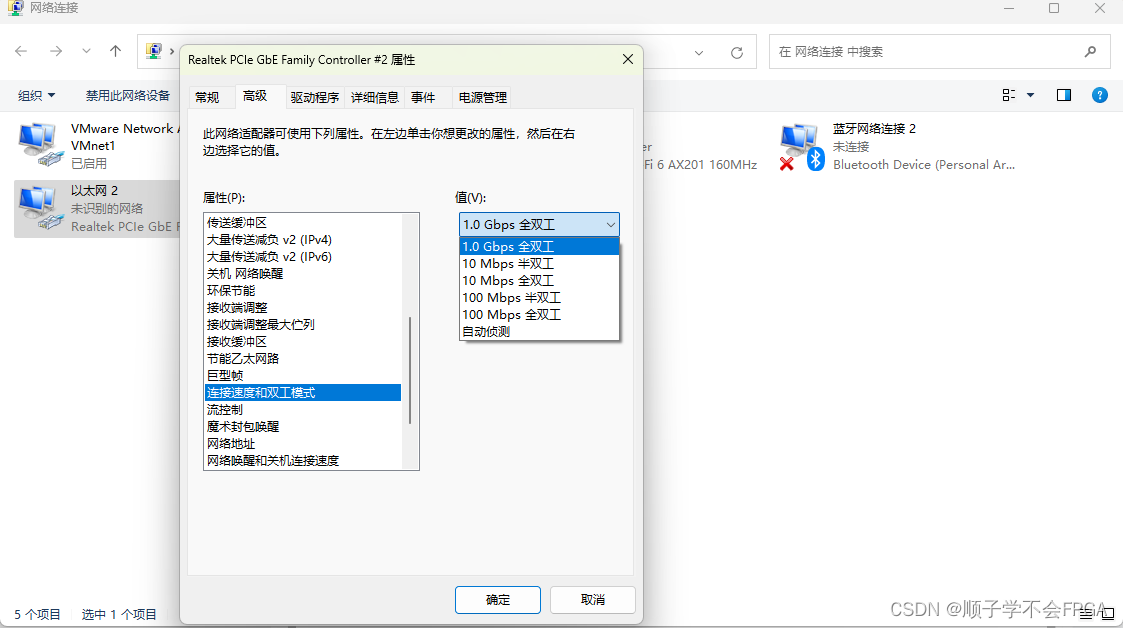Expand the address bar history dropdown

pyautogui.click(x=699, y=52)
